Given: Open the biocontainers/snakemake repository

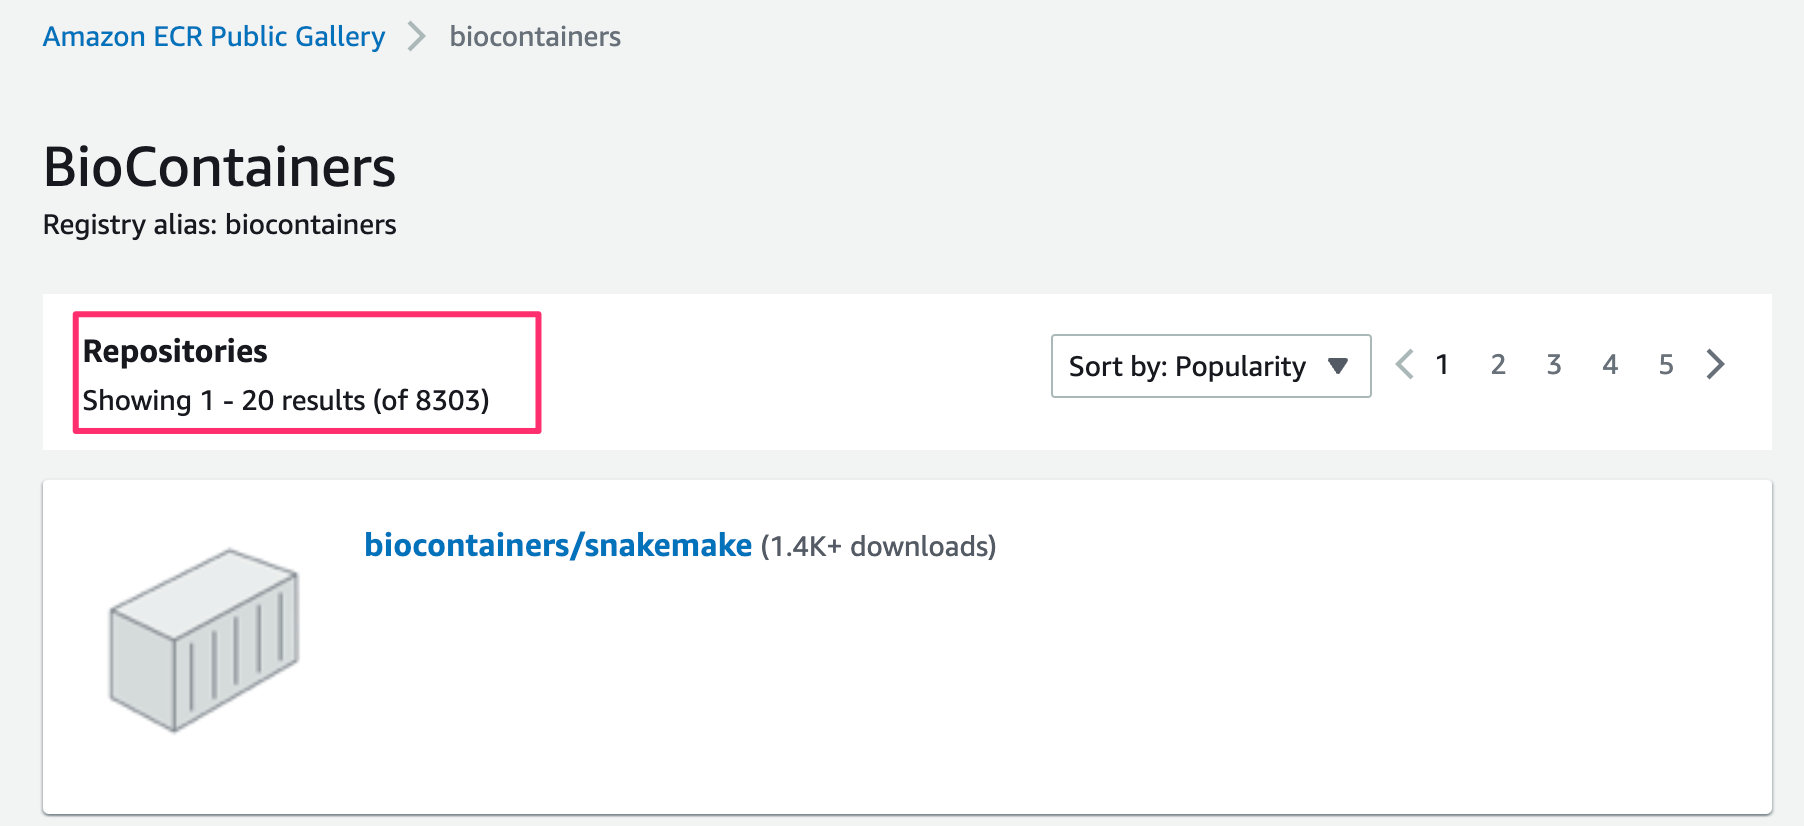Looking at the screenshot, I should [x=558, y=545].
